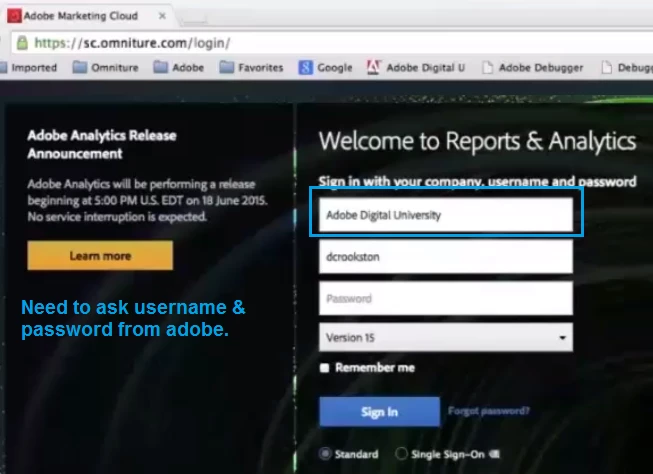Click the company field with Adobe Digital University
The width and height of the screenshot is (653, 474).
coord(446,215)
